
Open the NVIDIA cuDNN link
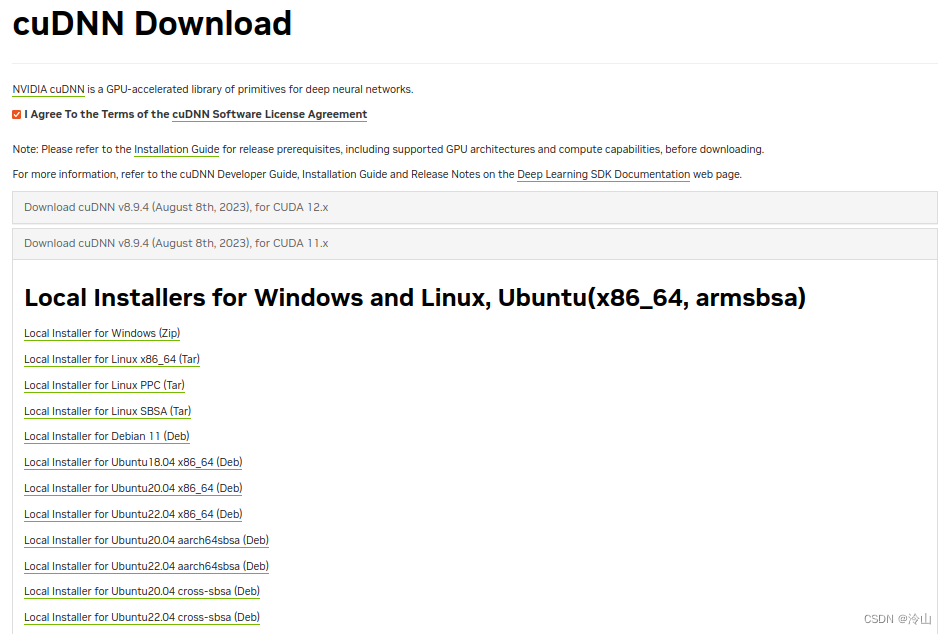click(48, 89)
